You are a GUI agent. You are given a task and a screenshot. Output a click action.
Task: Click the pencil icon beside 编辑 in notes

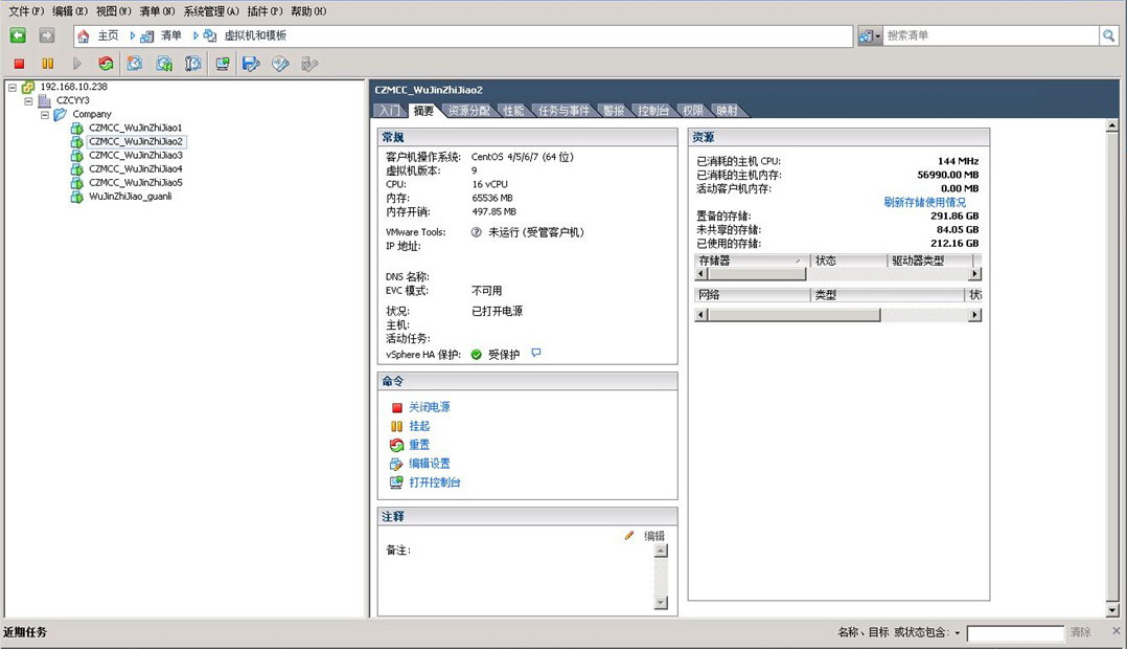(630, 535)
